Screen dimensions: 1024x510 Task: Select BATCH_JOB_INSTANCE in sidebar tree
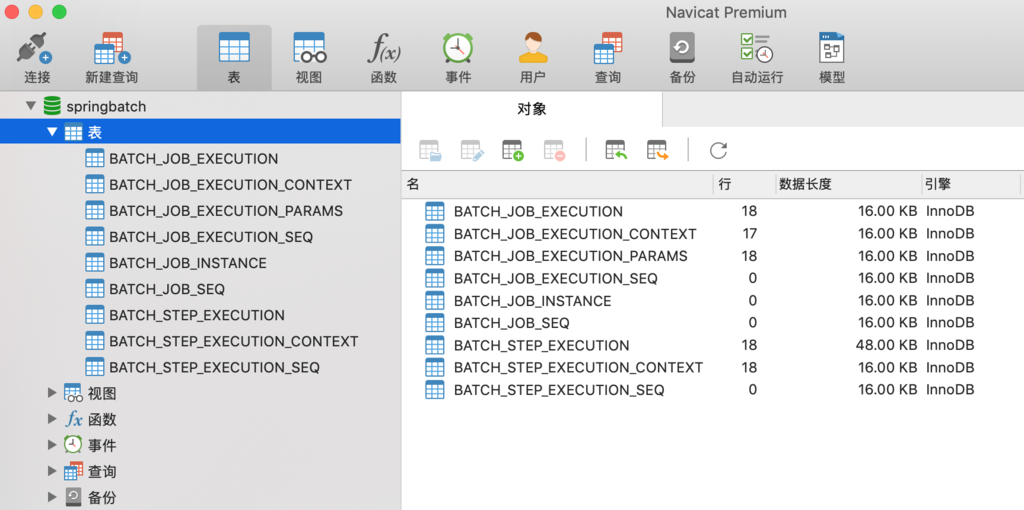(x=188, y=263)
